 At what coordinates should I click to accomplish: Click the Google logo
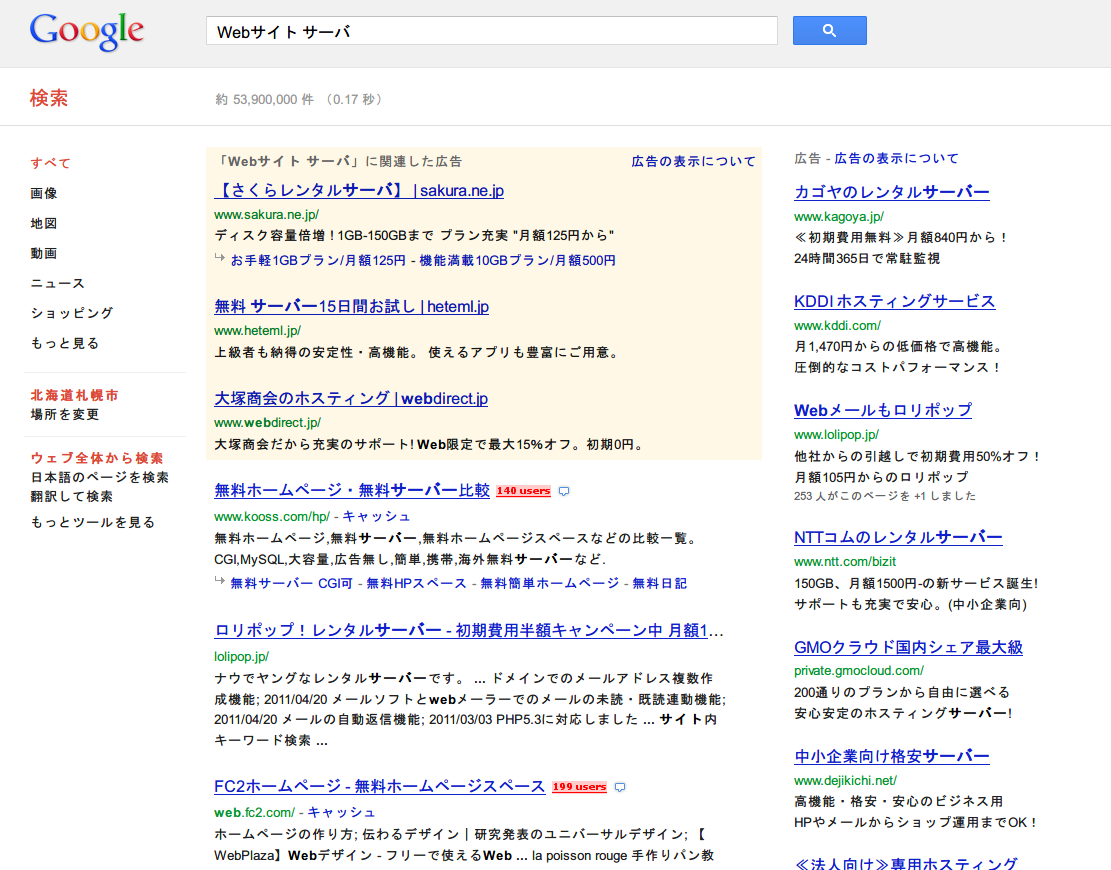tap(86, 32)
